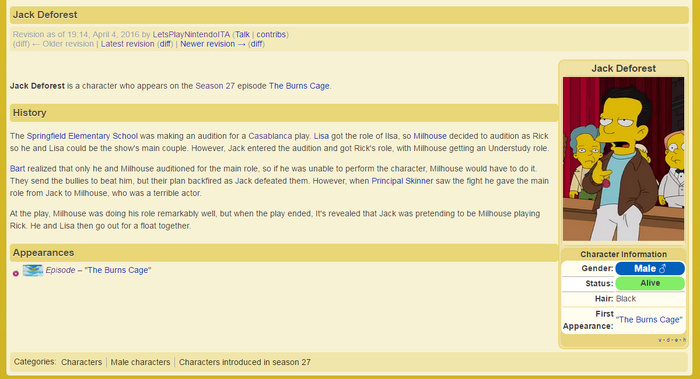Image resolution: width=700 pixels, height=379 pixels.
Task: Click the episode thumbnail icon under Appearances
Action: (33, 270)
